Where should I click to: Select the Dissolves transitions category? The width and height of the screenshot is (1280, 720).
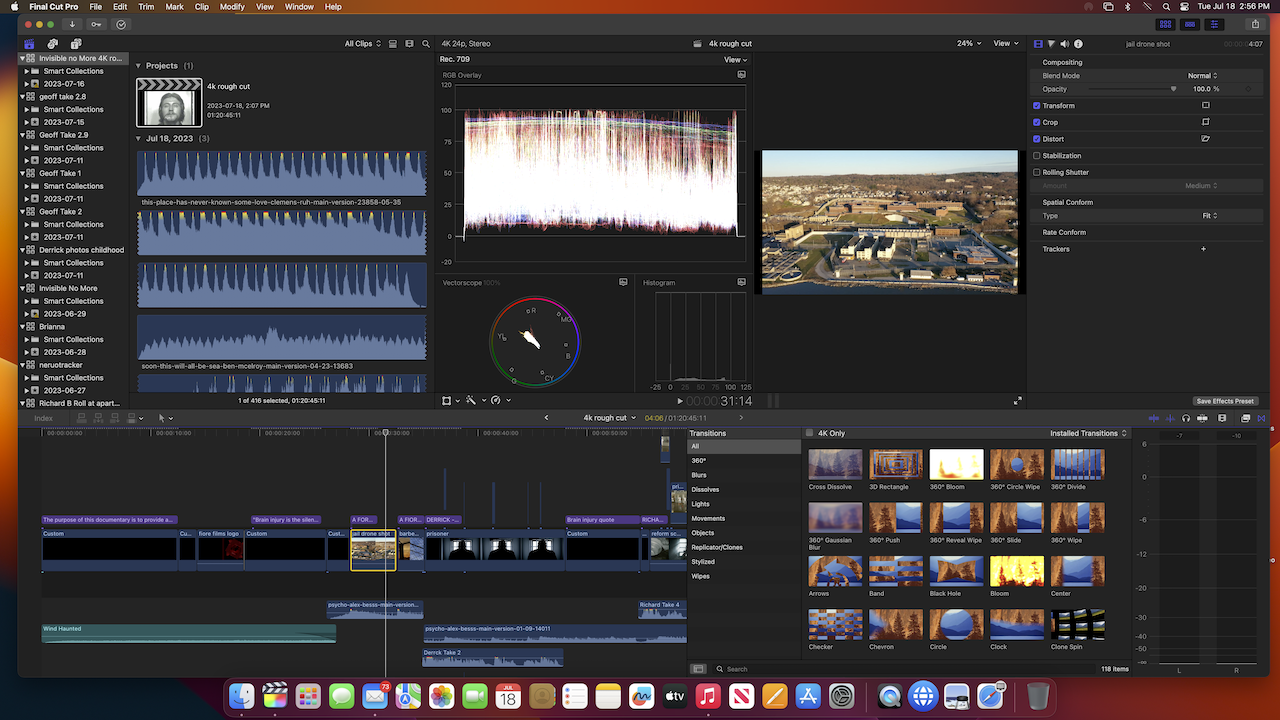coord(705,490)
